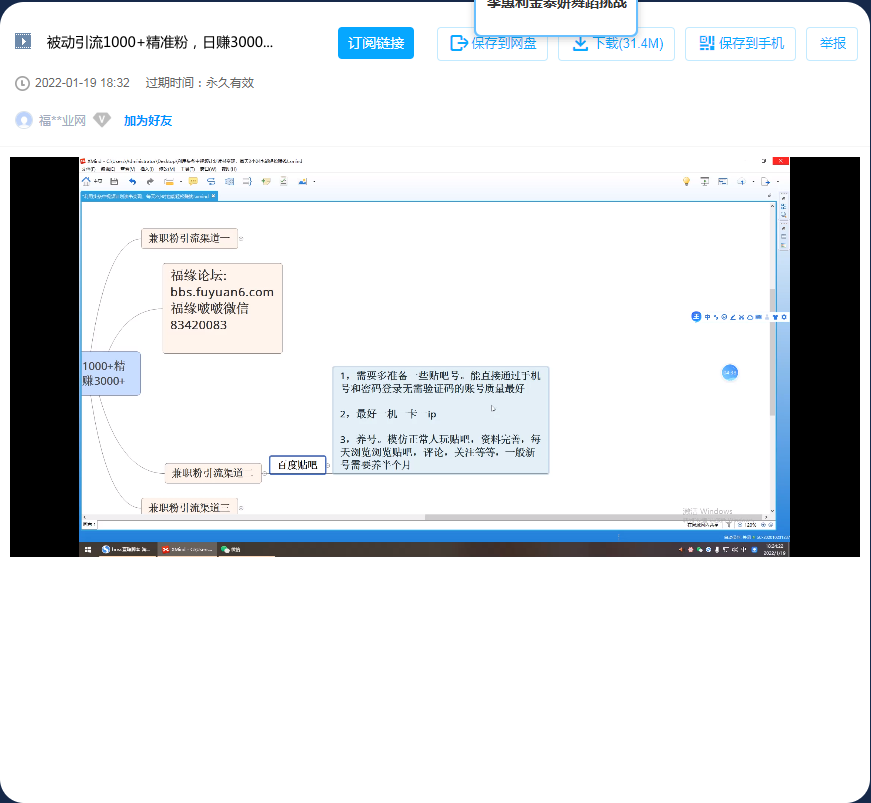Click the 订阅链接 button
The width and height of the screenshot is (871, 803).
tap(376, 43)
